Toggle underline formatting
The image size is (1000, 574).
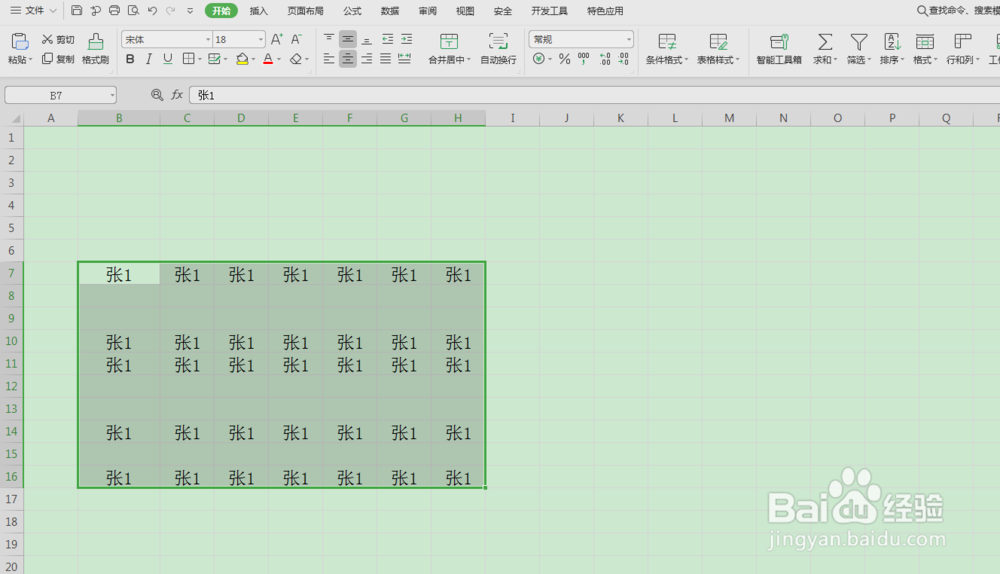tap(168, 59)
